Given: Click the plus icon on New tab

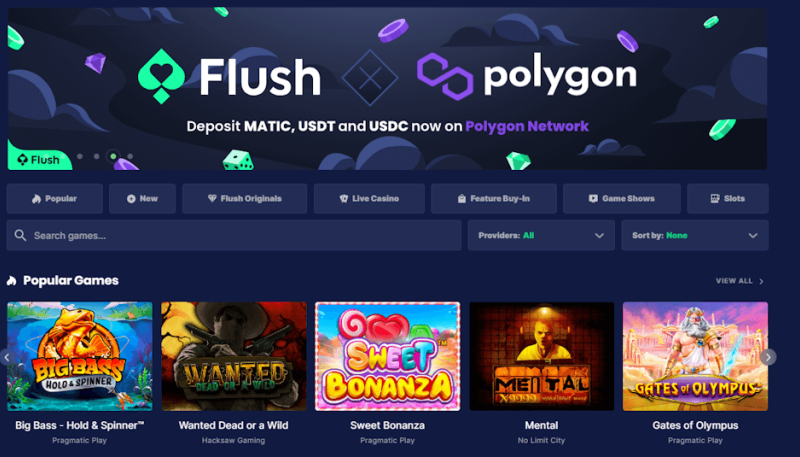Looking at the screenshot, I should click(x=131, y=199).
